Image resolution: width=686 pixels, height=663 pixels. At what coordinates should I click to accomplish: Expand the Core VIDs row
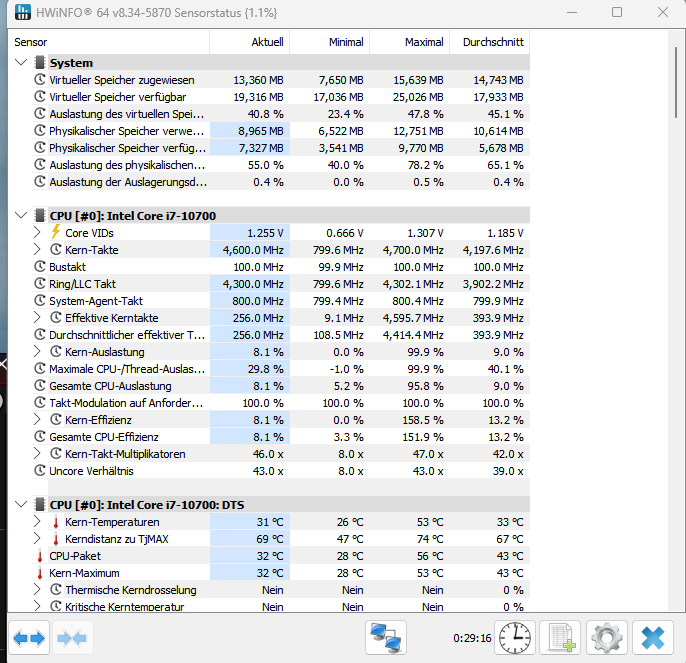[37, 232]
